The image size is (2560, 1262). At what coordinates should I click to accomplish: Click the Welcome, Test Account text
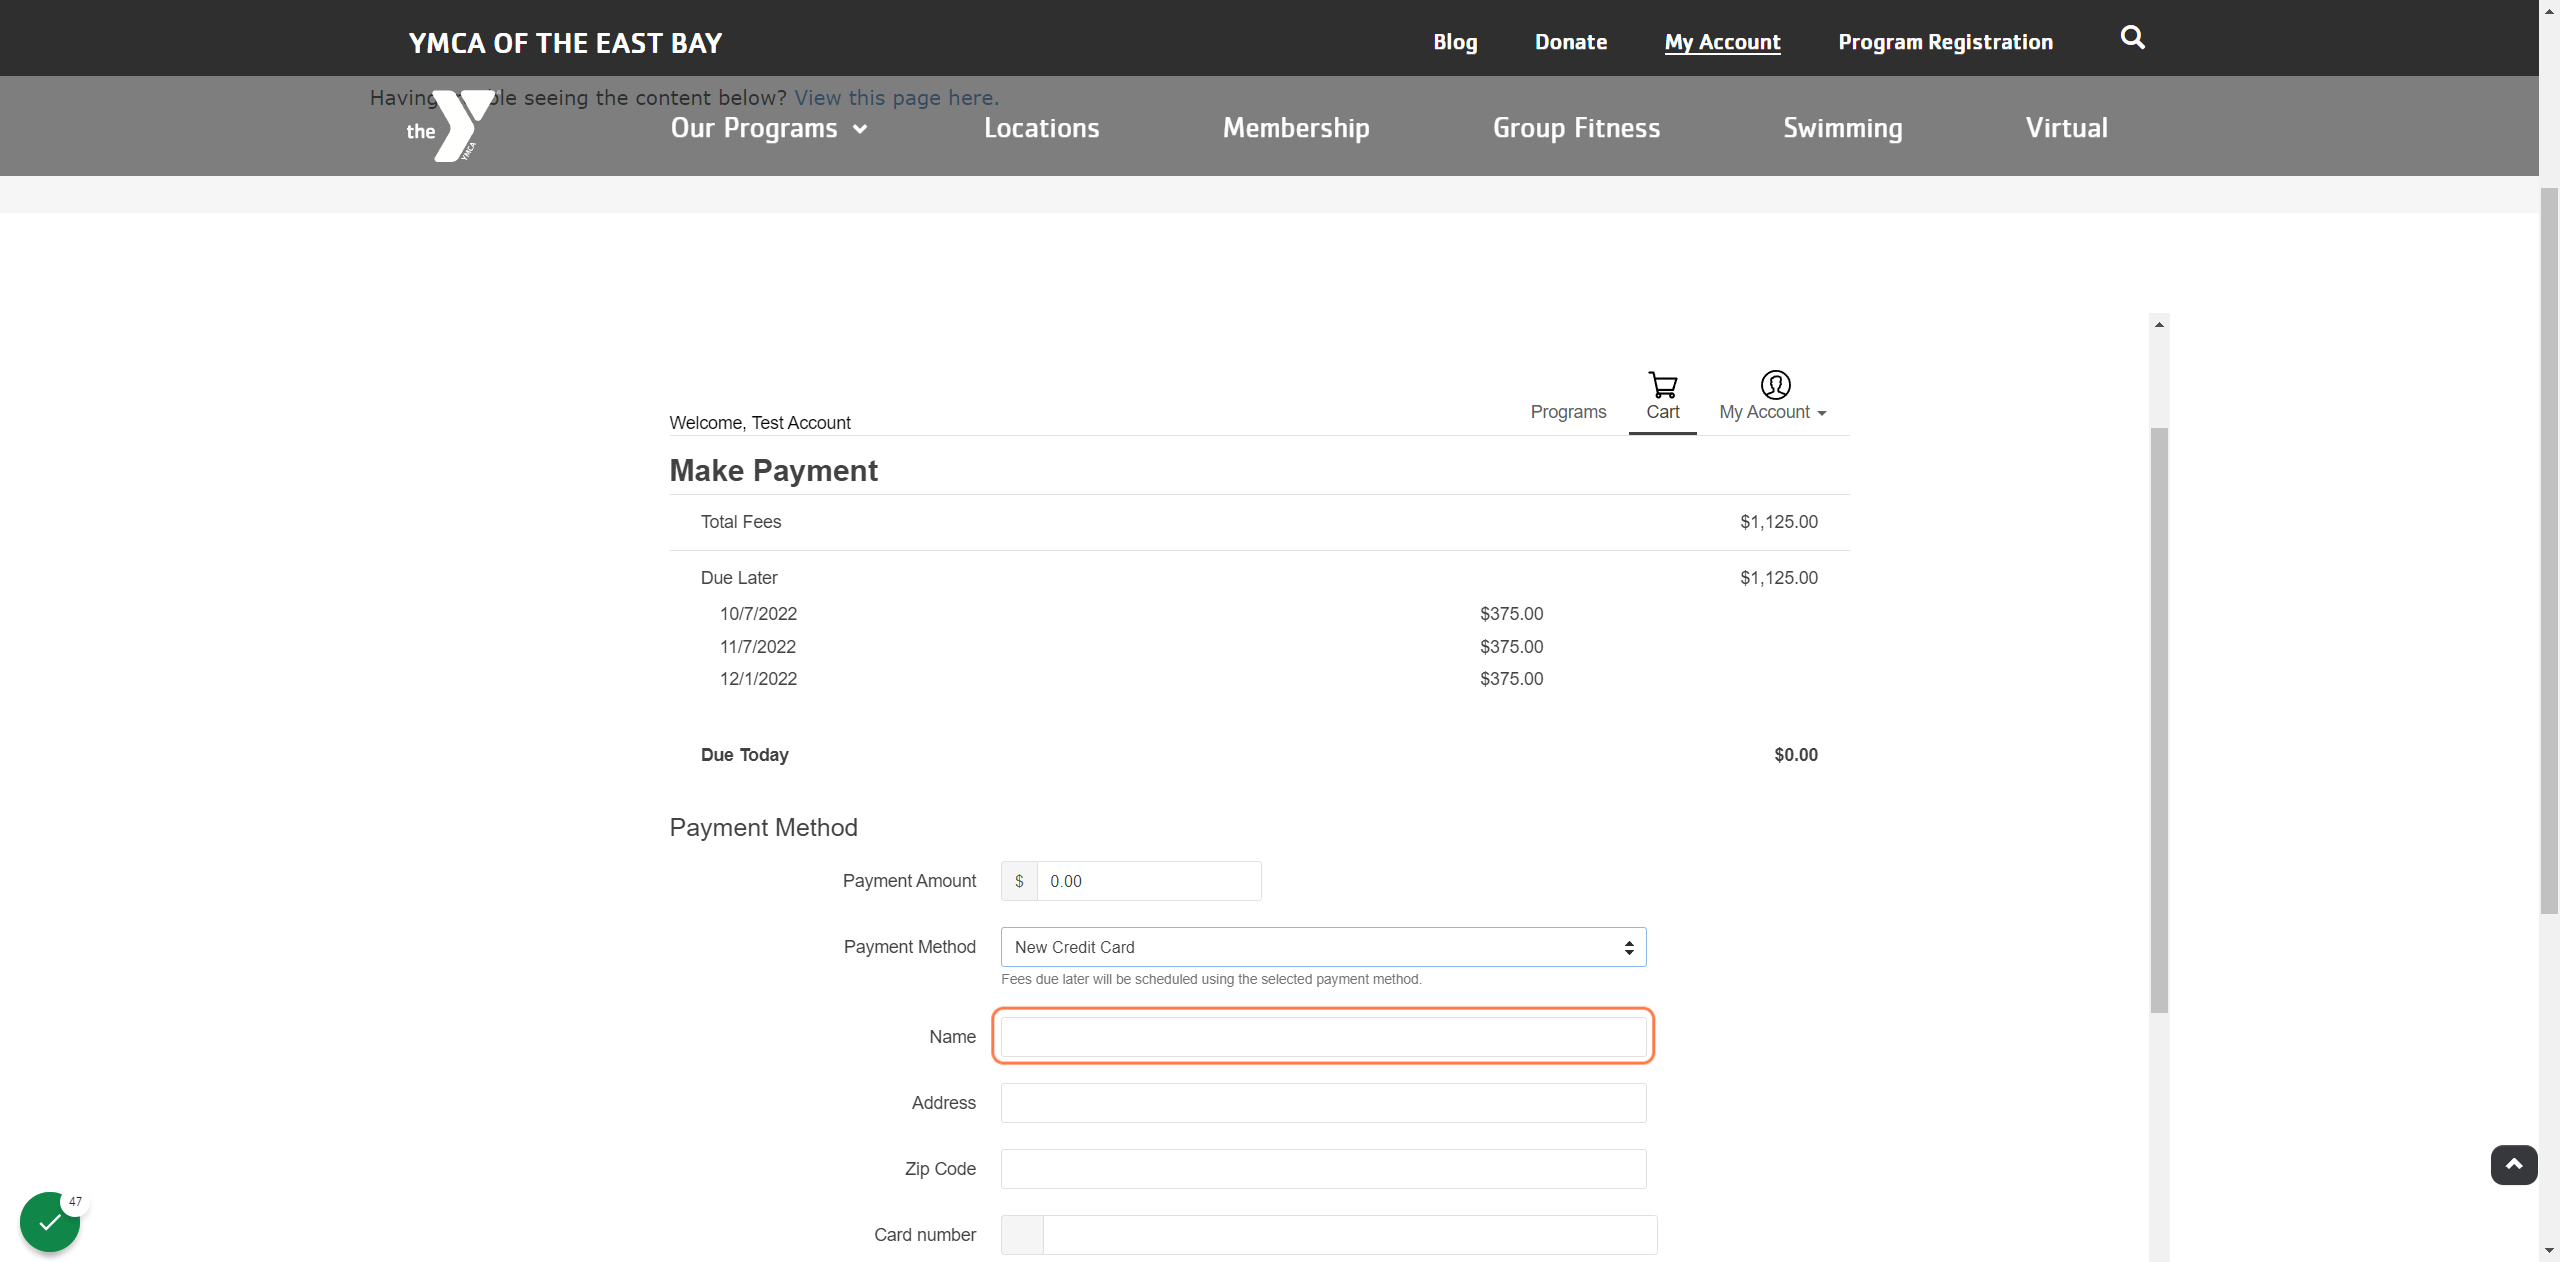pyautogui.click(x=760, y=423)
